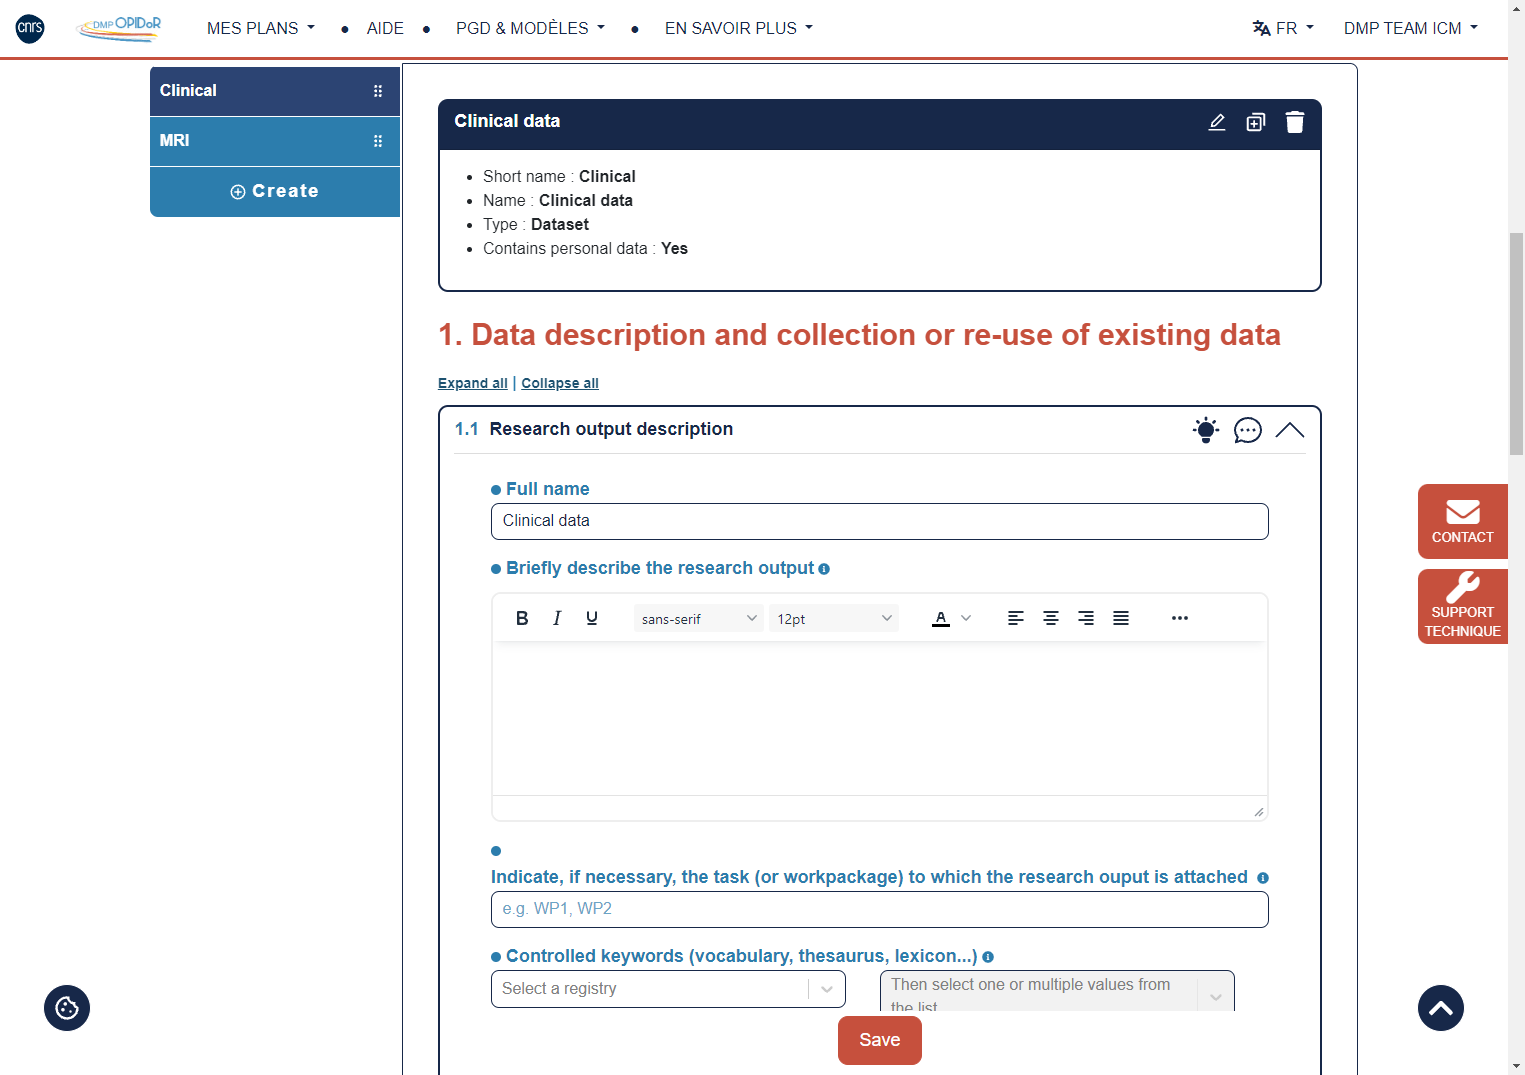Open comments for Research output description
1525x1075 pixels.
point(1248,430)
